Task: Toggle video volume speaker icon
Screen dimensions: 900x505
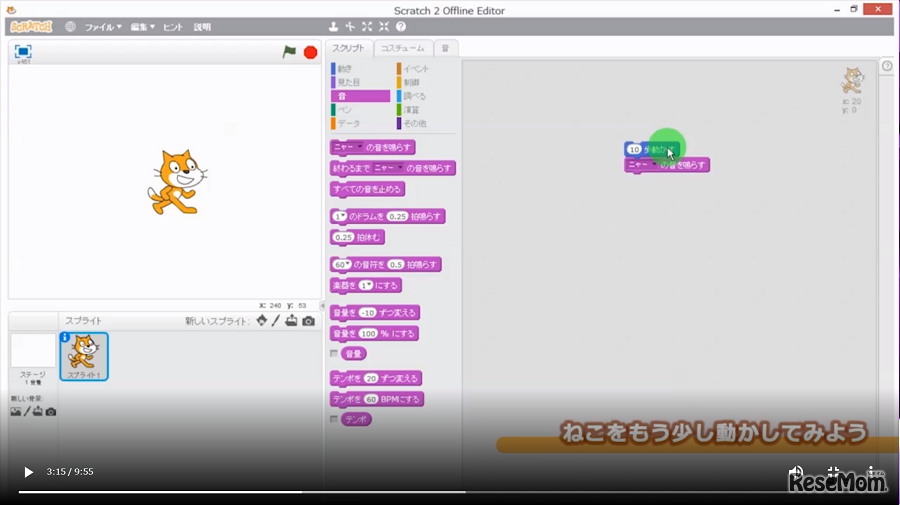Action: 796,472
